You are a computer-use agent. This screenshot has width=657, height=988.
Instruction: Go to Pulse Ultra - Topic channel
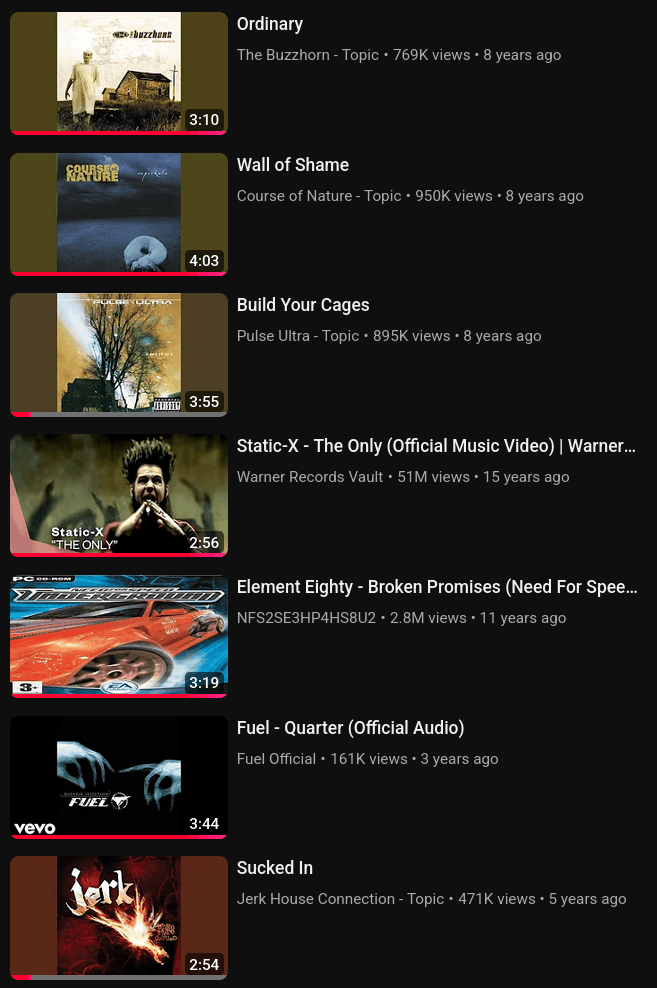click(x=297, y=336)
